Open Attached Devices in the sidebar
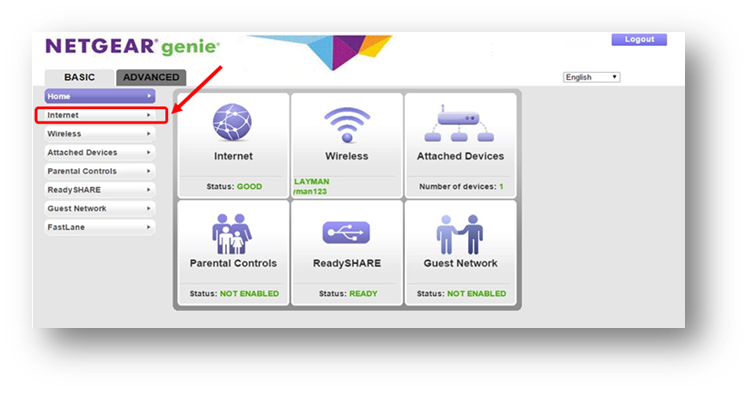Viewport: 750px width, 393px height. (x=100, y=153)
